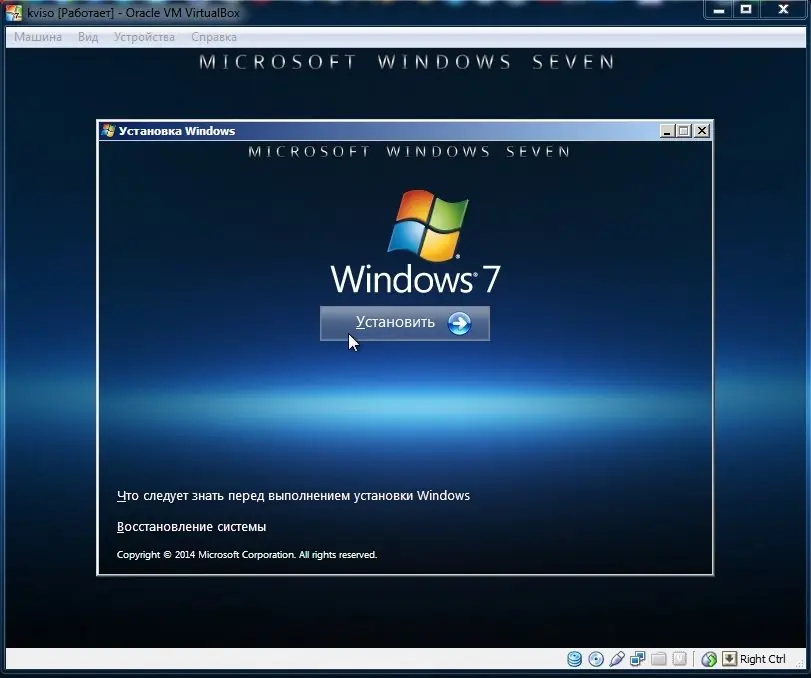The image size is (811, 678).
Task: Click the optical disc status icon
Action: [596, 659]
